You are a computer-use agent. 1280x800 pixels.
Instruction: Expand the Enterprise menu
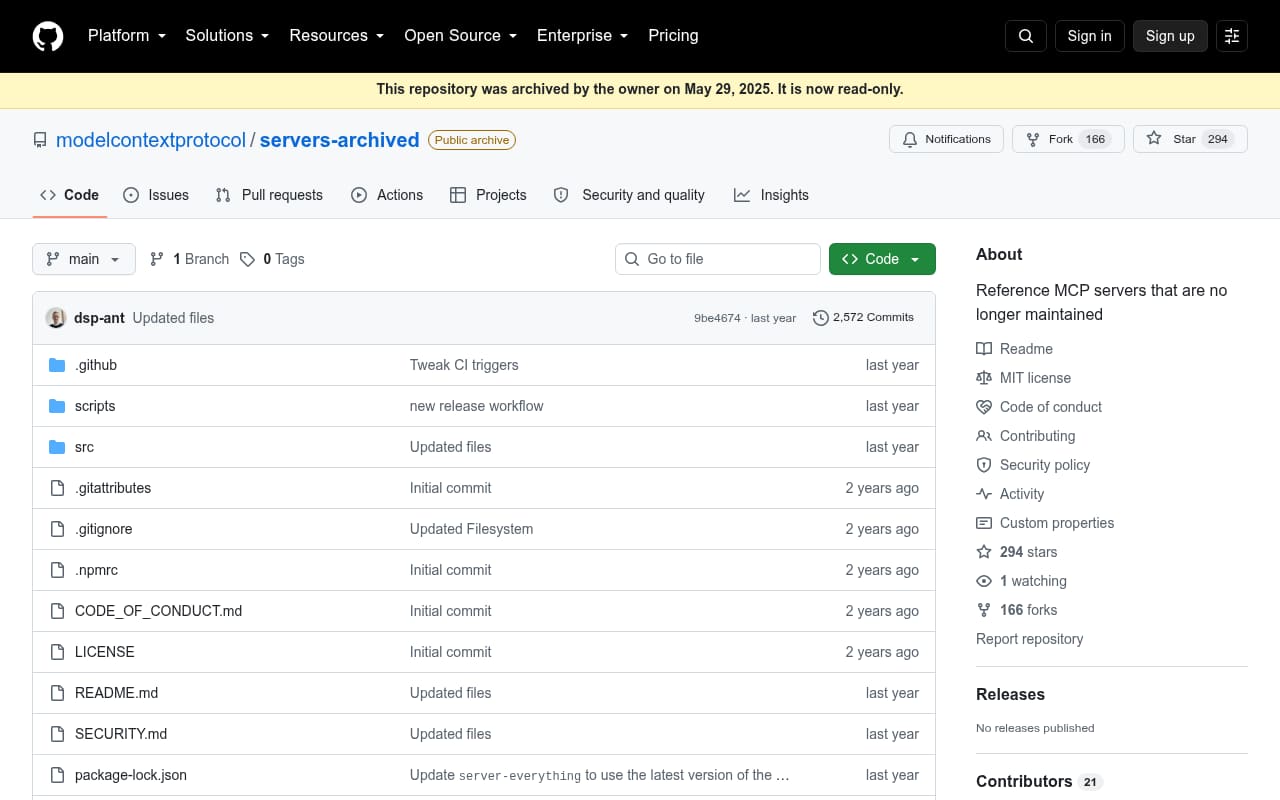pyautogui.click(x=582, y=36)
